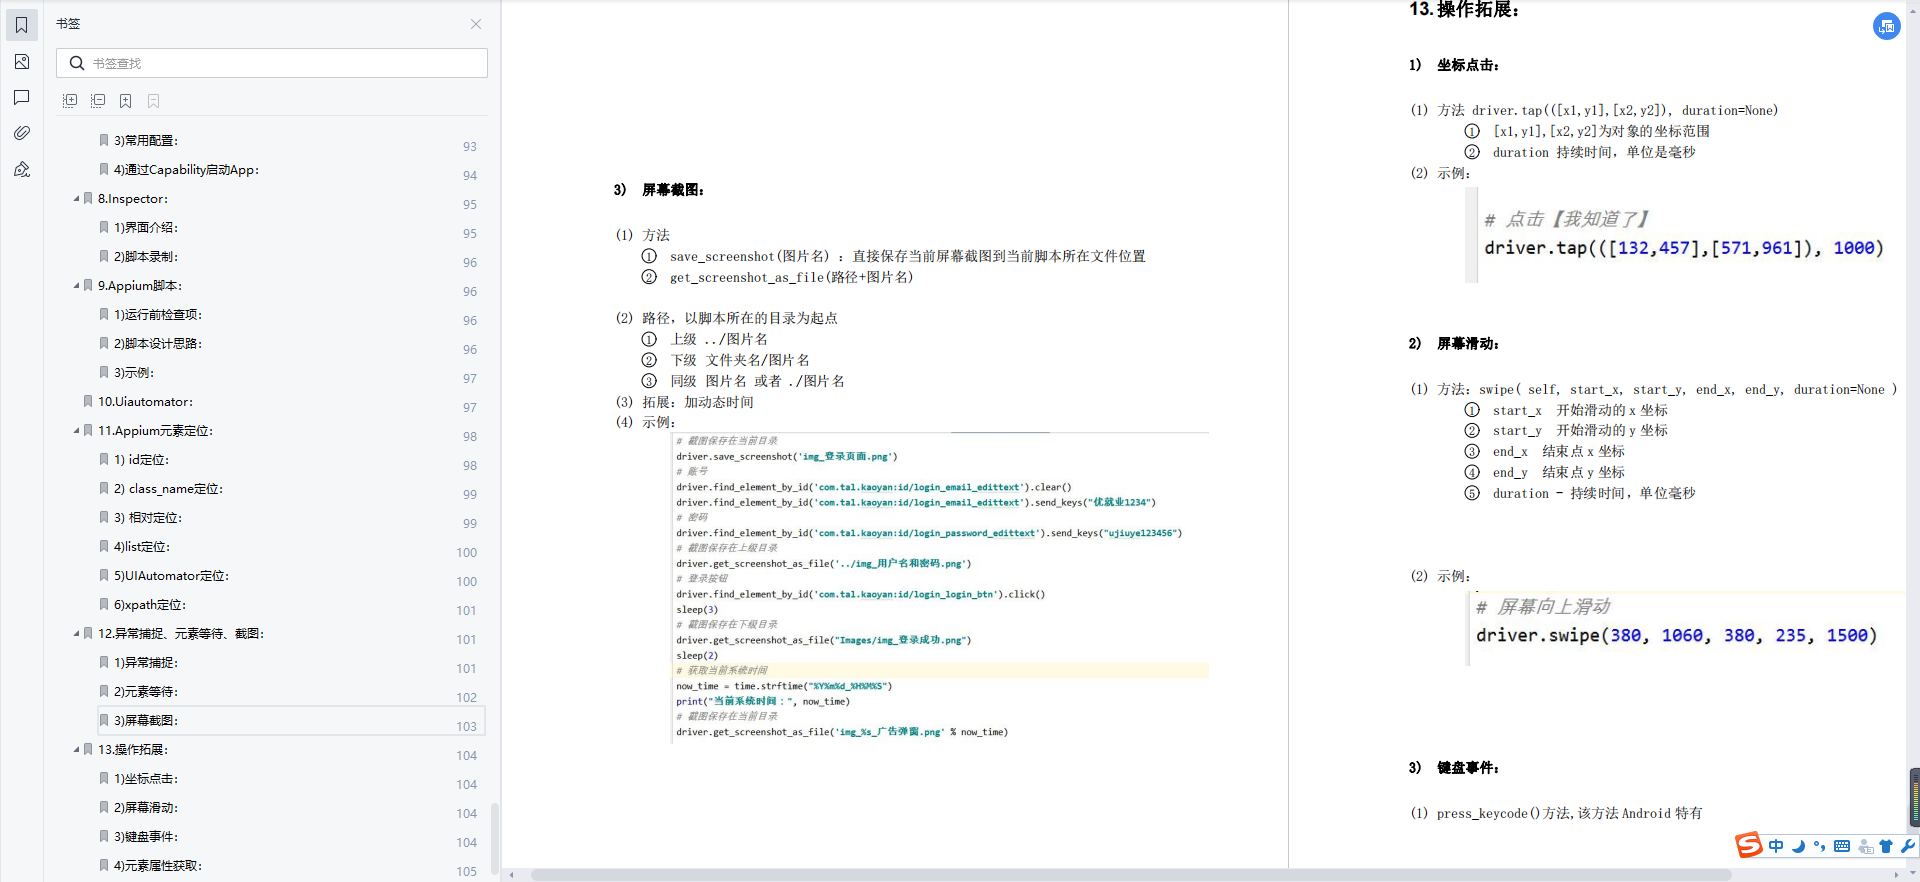Image resolution: width=1920 pixels, height=882 pixels.
Task: Add a new bookmark icon
Action: pos(126,101)
